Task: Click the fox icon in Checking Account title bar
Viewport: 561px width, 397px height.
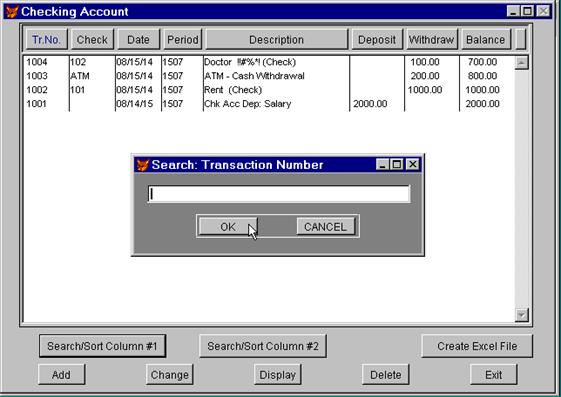Action: pyautogui.click(x=12, y=12)
